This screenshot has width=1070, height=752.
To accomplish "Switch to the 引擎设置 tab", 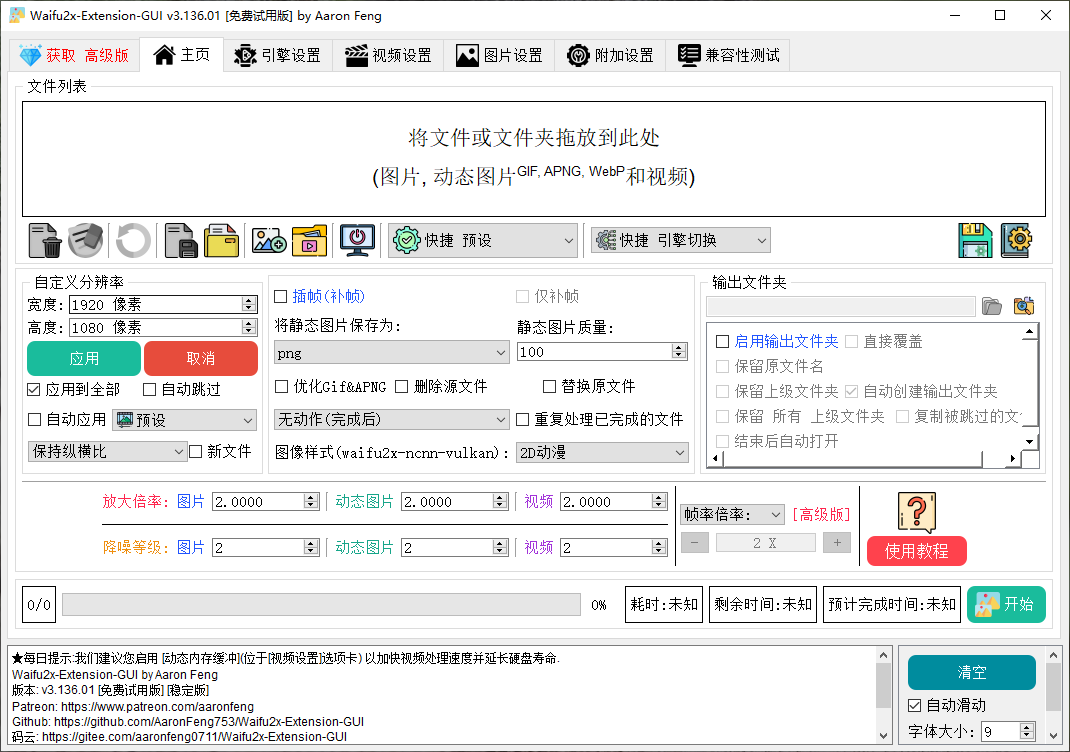I will coord(277,55).
